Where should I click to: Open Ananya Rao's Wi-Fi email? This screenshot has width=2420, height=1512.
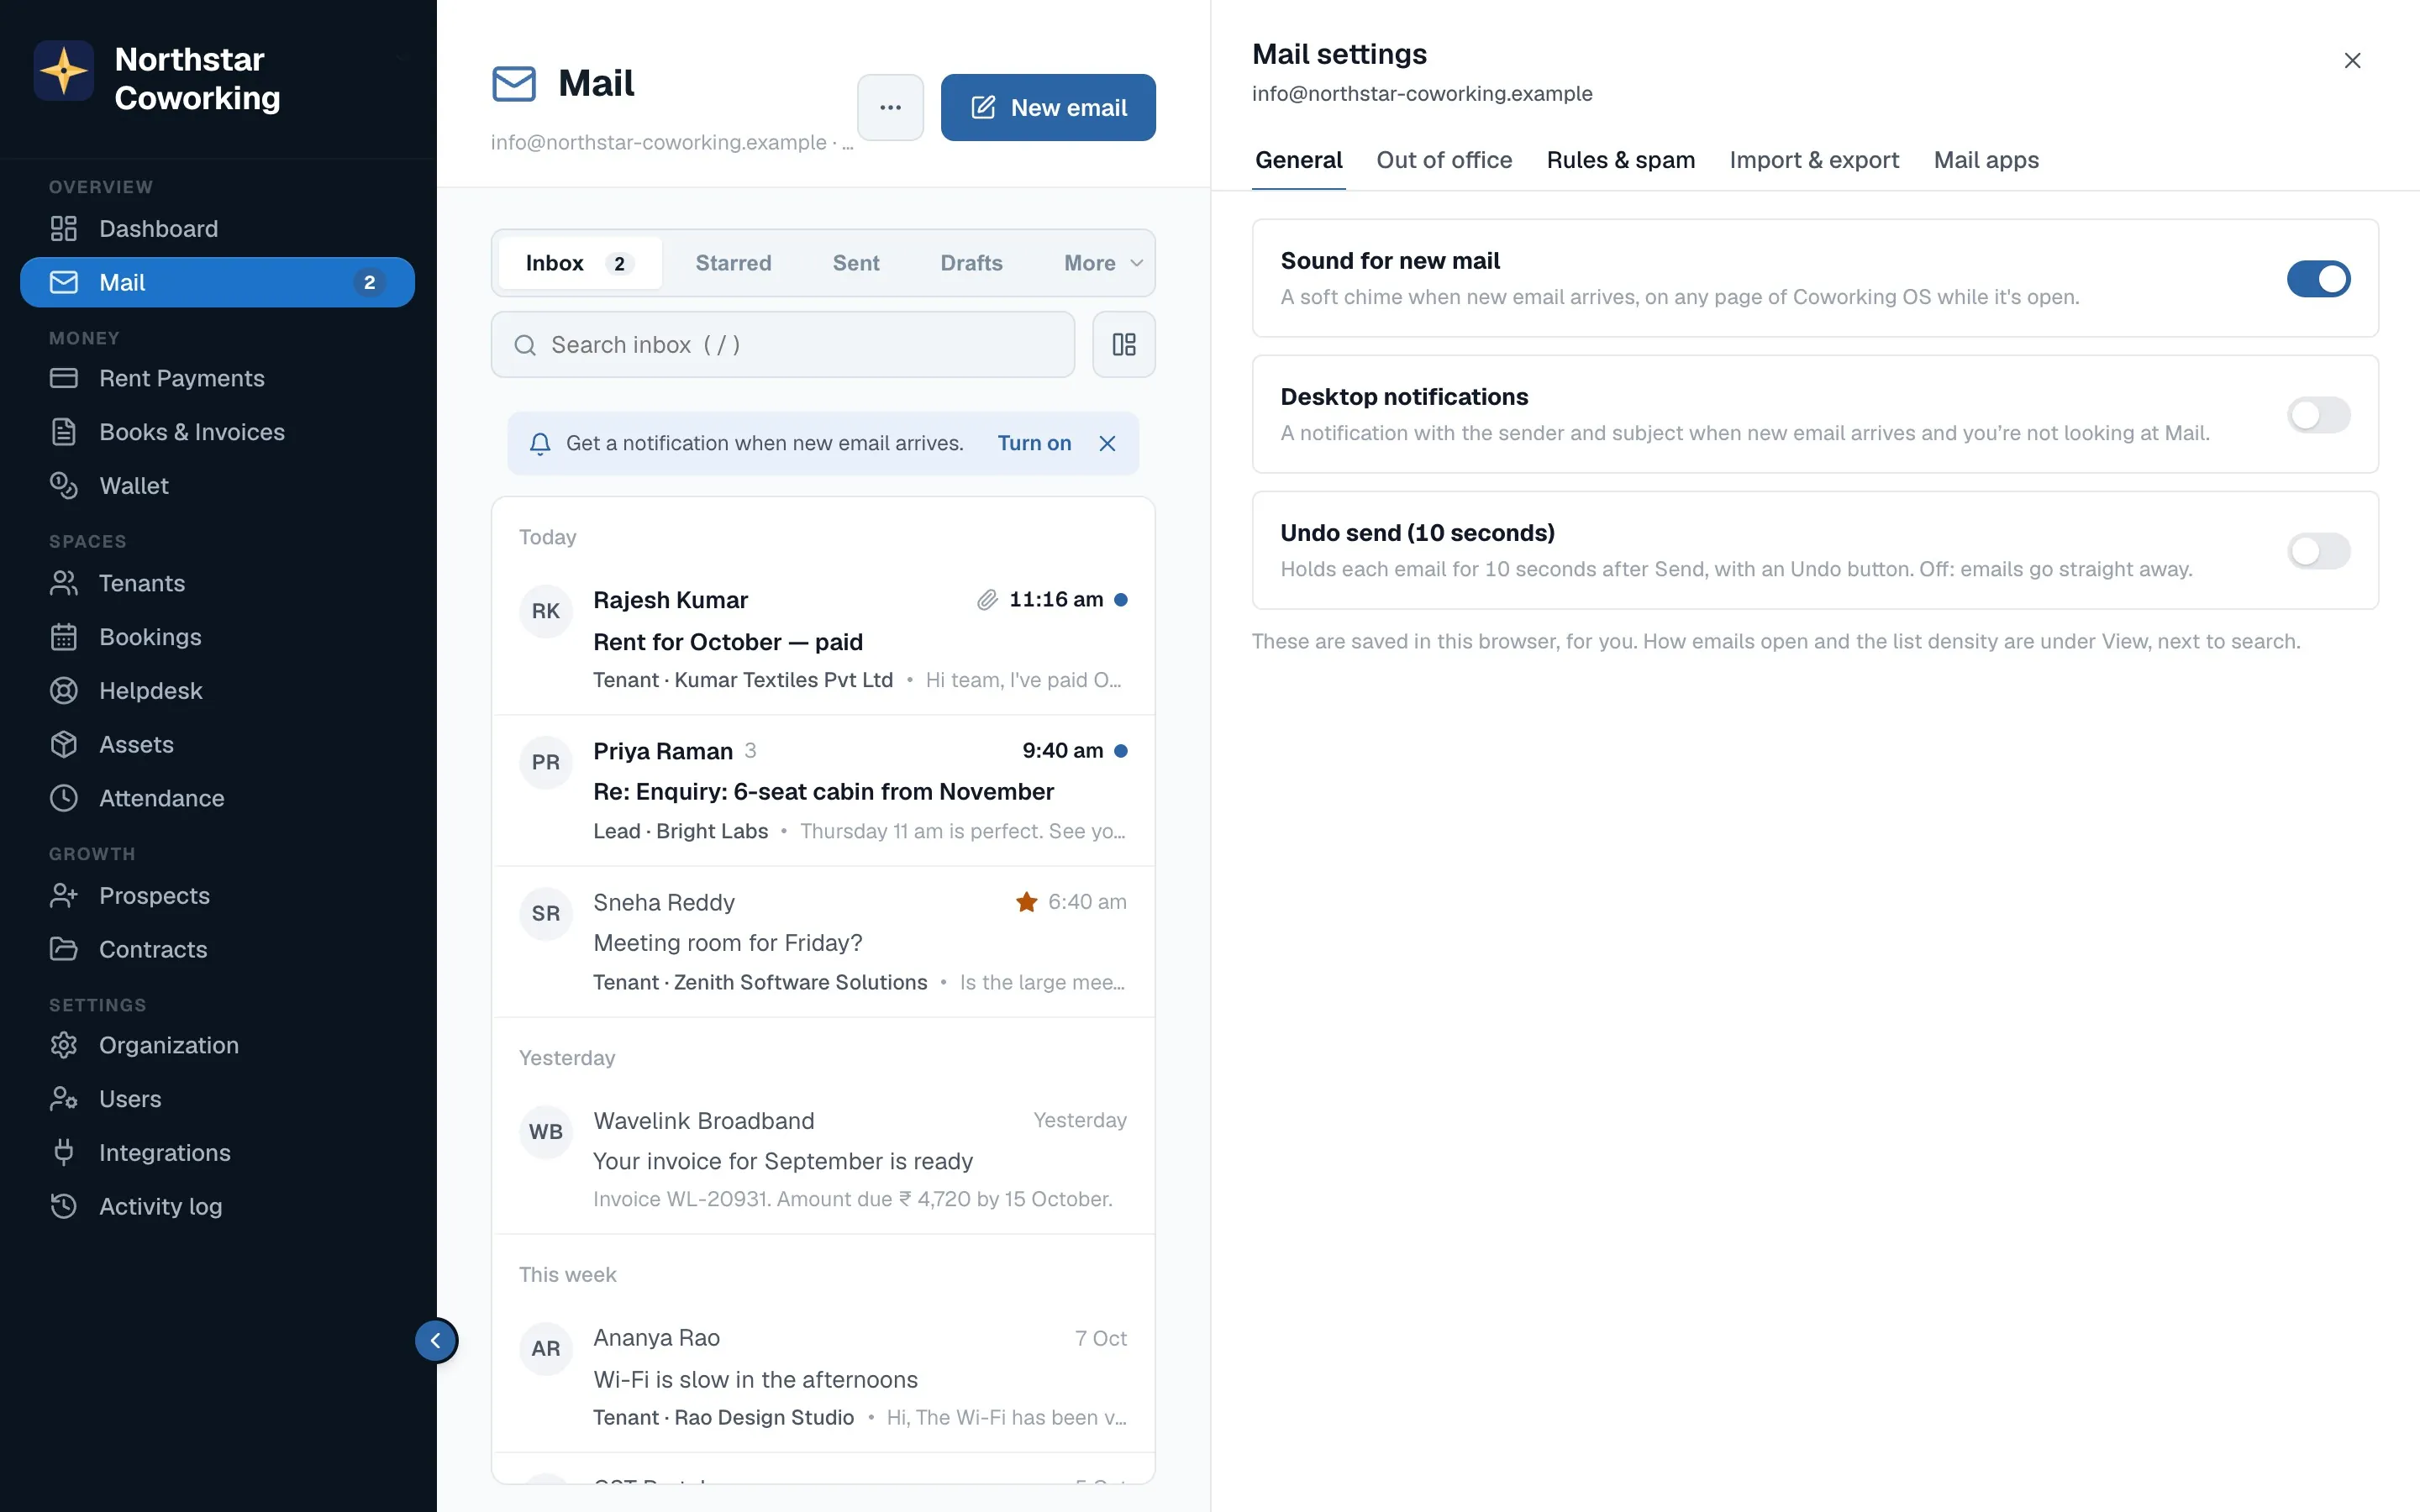[x=823, y=1377]
